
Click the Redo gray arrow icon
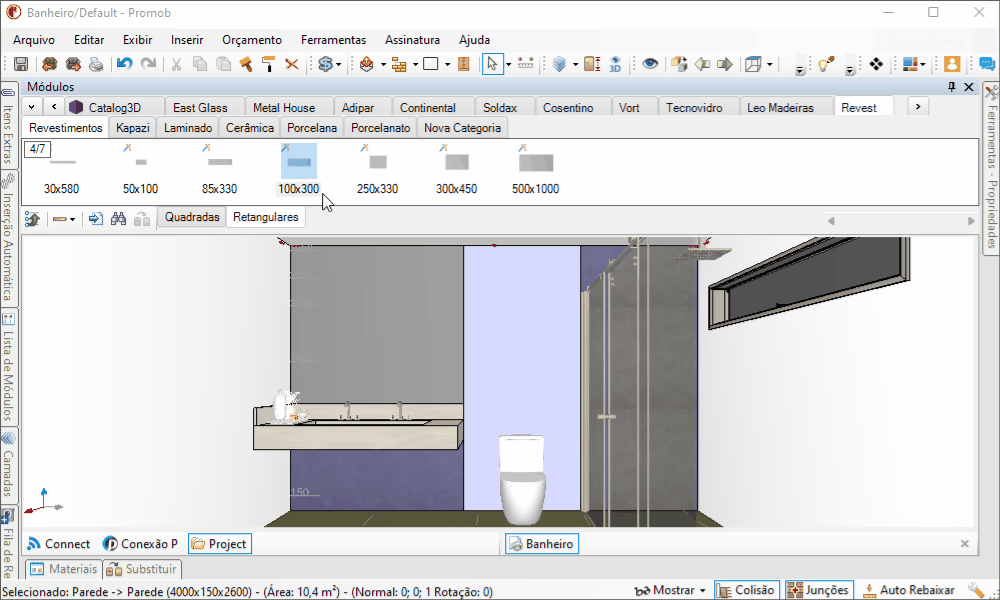148,64
